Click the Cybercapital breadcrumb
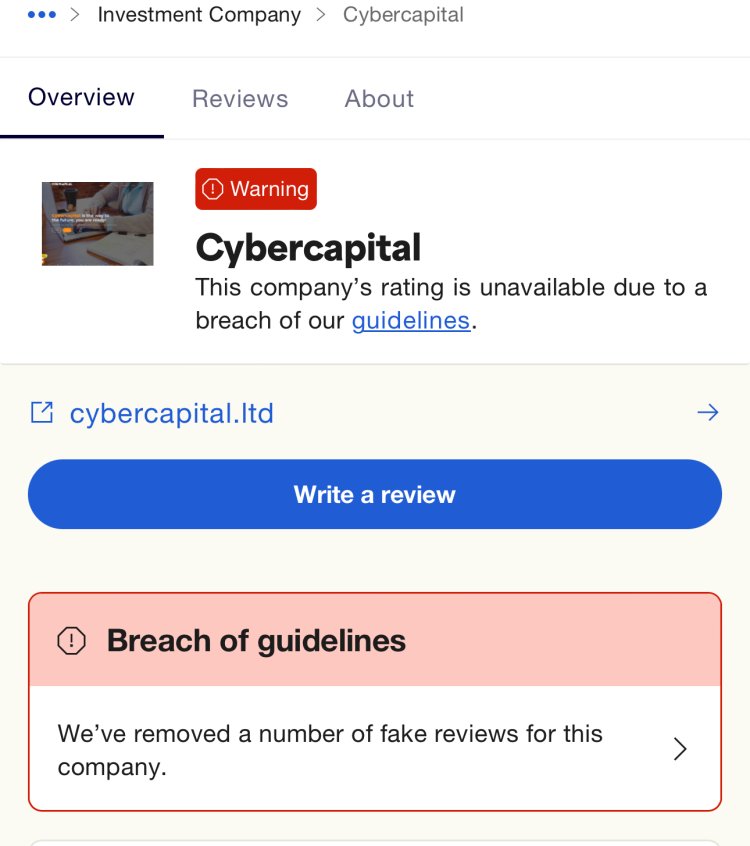Image resolution: width=750 pixels, height=846 pixels. click(x=403, y=15)
